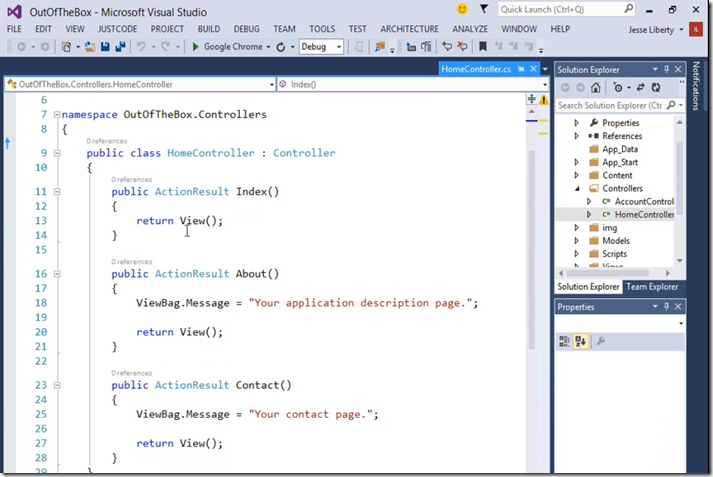Click the Property Pages wrench icon

601,341
